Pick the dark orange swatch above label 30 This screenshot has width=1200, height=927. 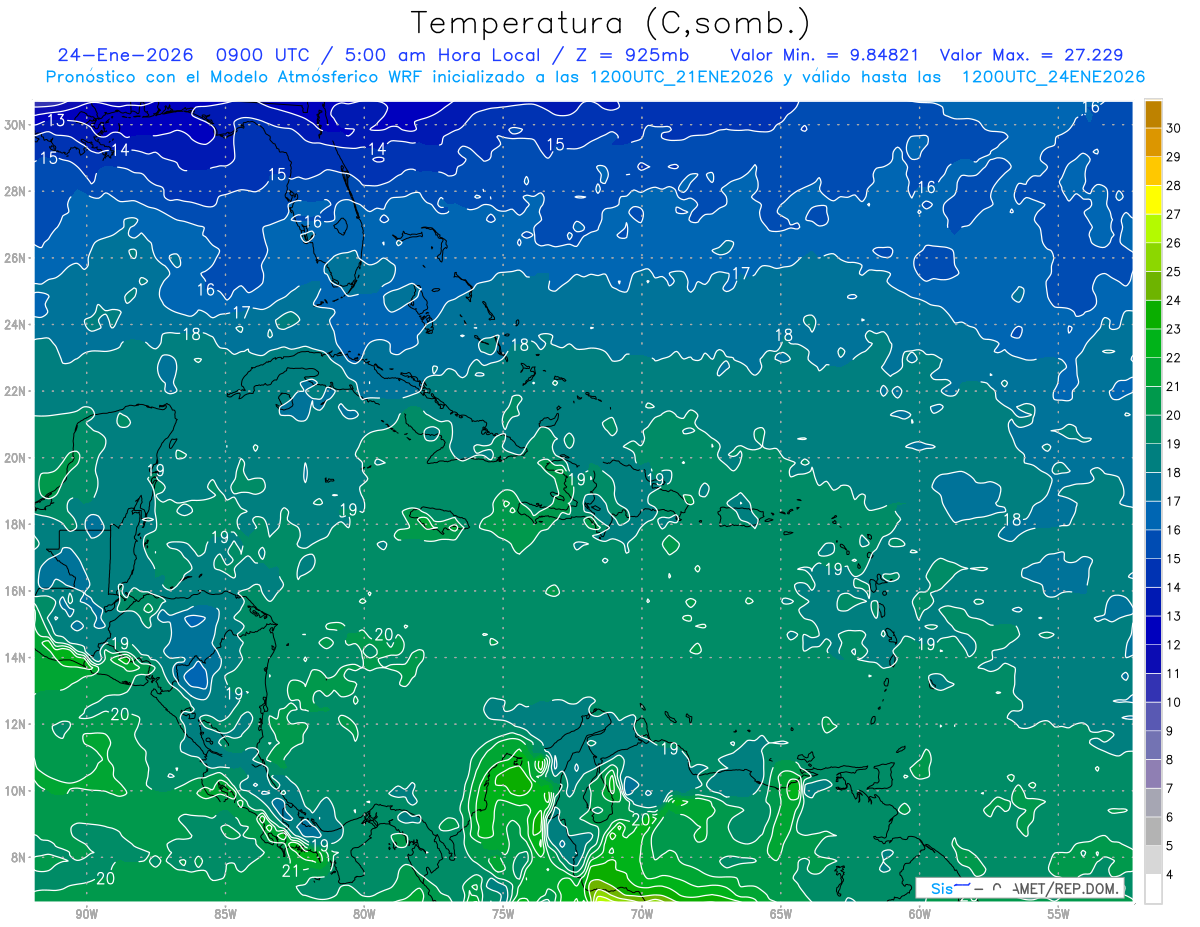tap(1153, 113)
